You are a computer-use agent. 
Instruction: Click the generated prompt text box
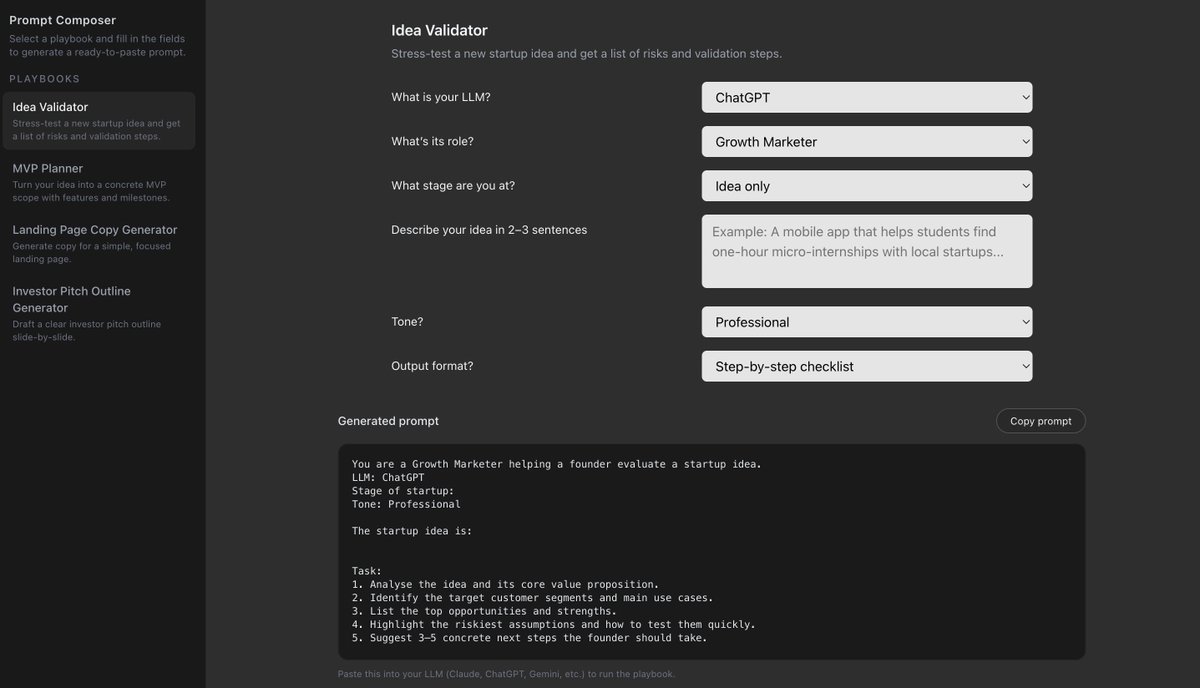click(x=711, y=552)
